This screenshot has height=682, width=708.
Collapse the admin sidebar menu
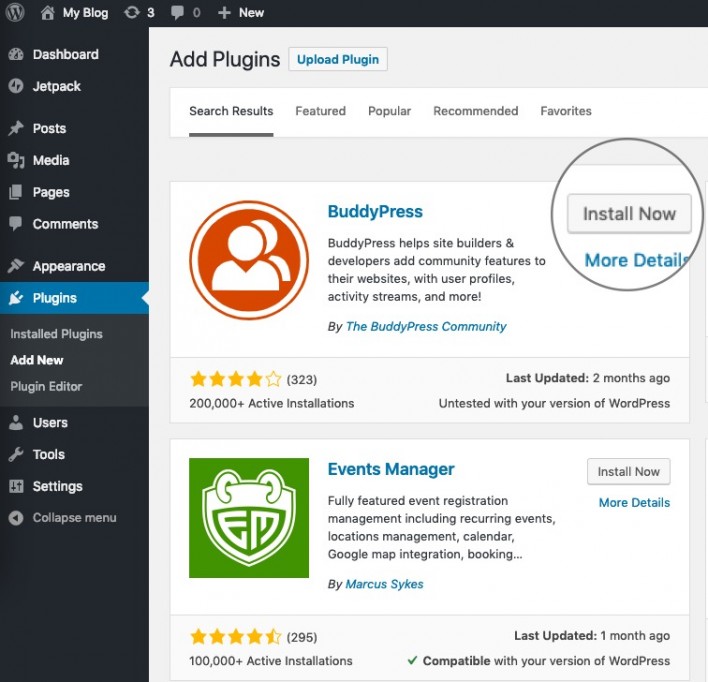pos(62,518)
